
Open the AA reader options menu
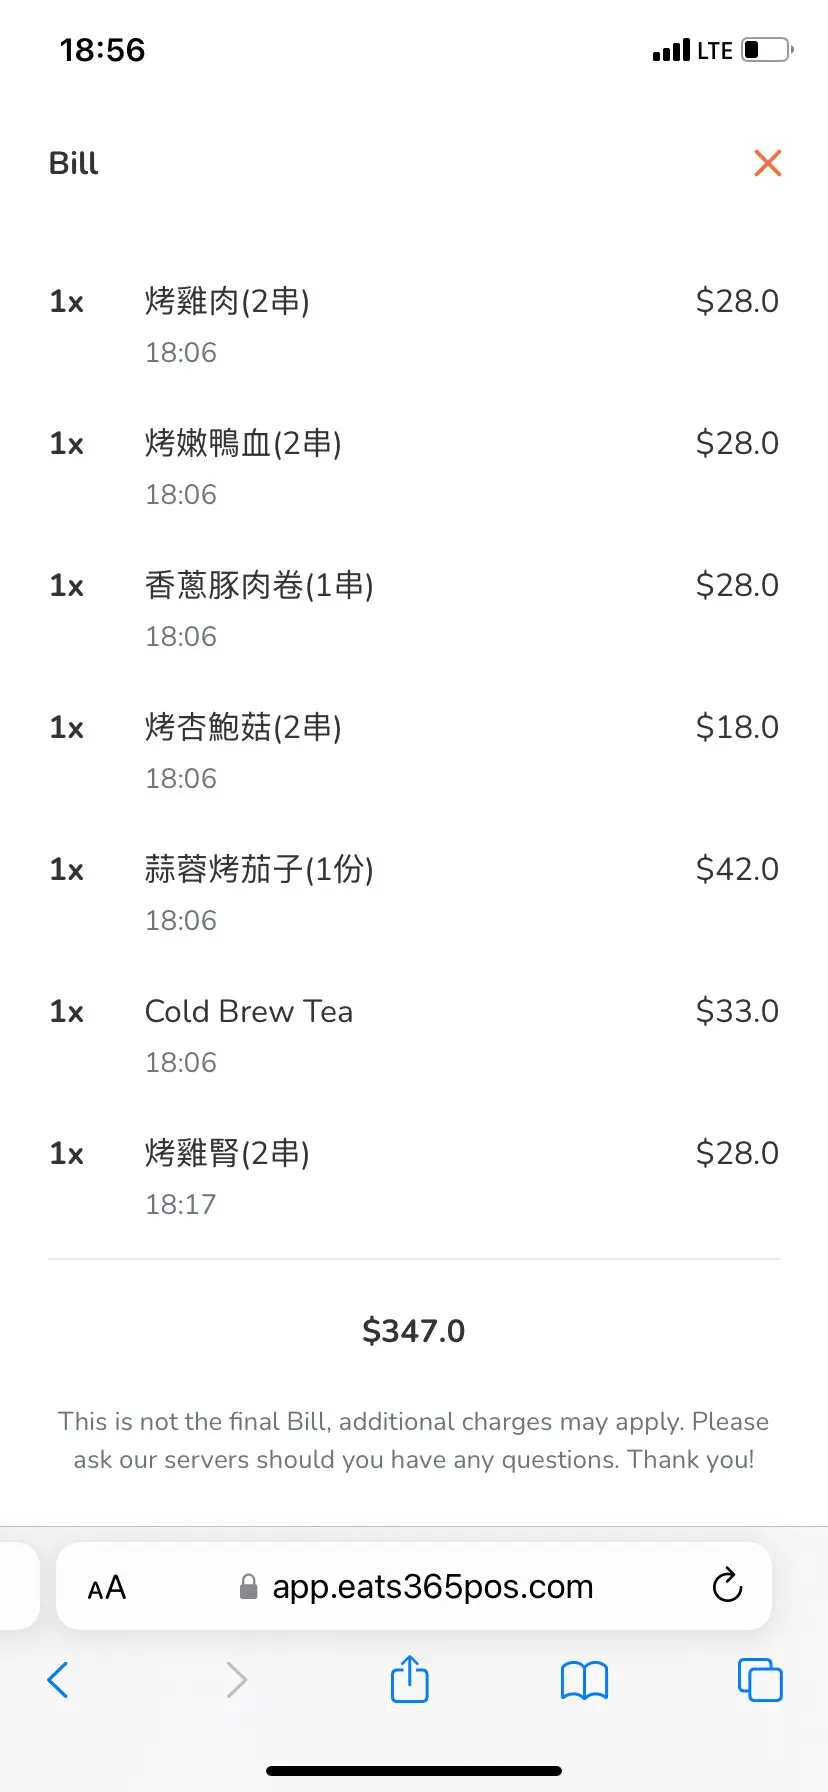click(107, 1587)
